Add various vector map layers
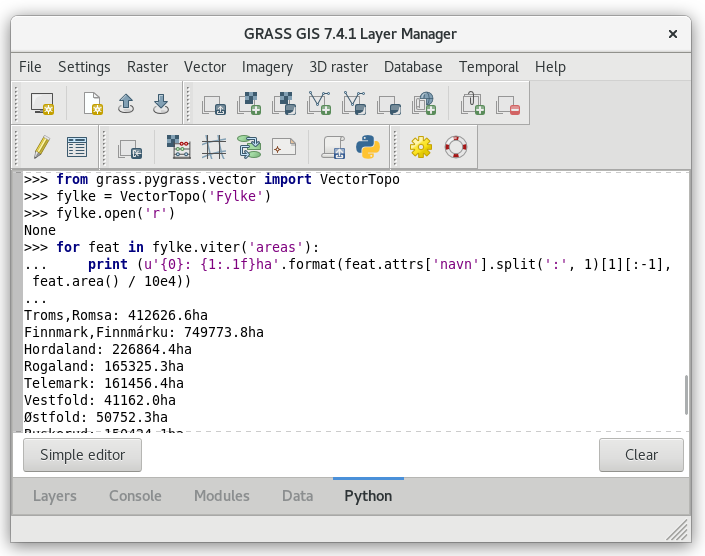 coord(354,103)
